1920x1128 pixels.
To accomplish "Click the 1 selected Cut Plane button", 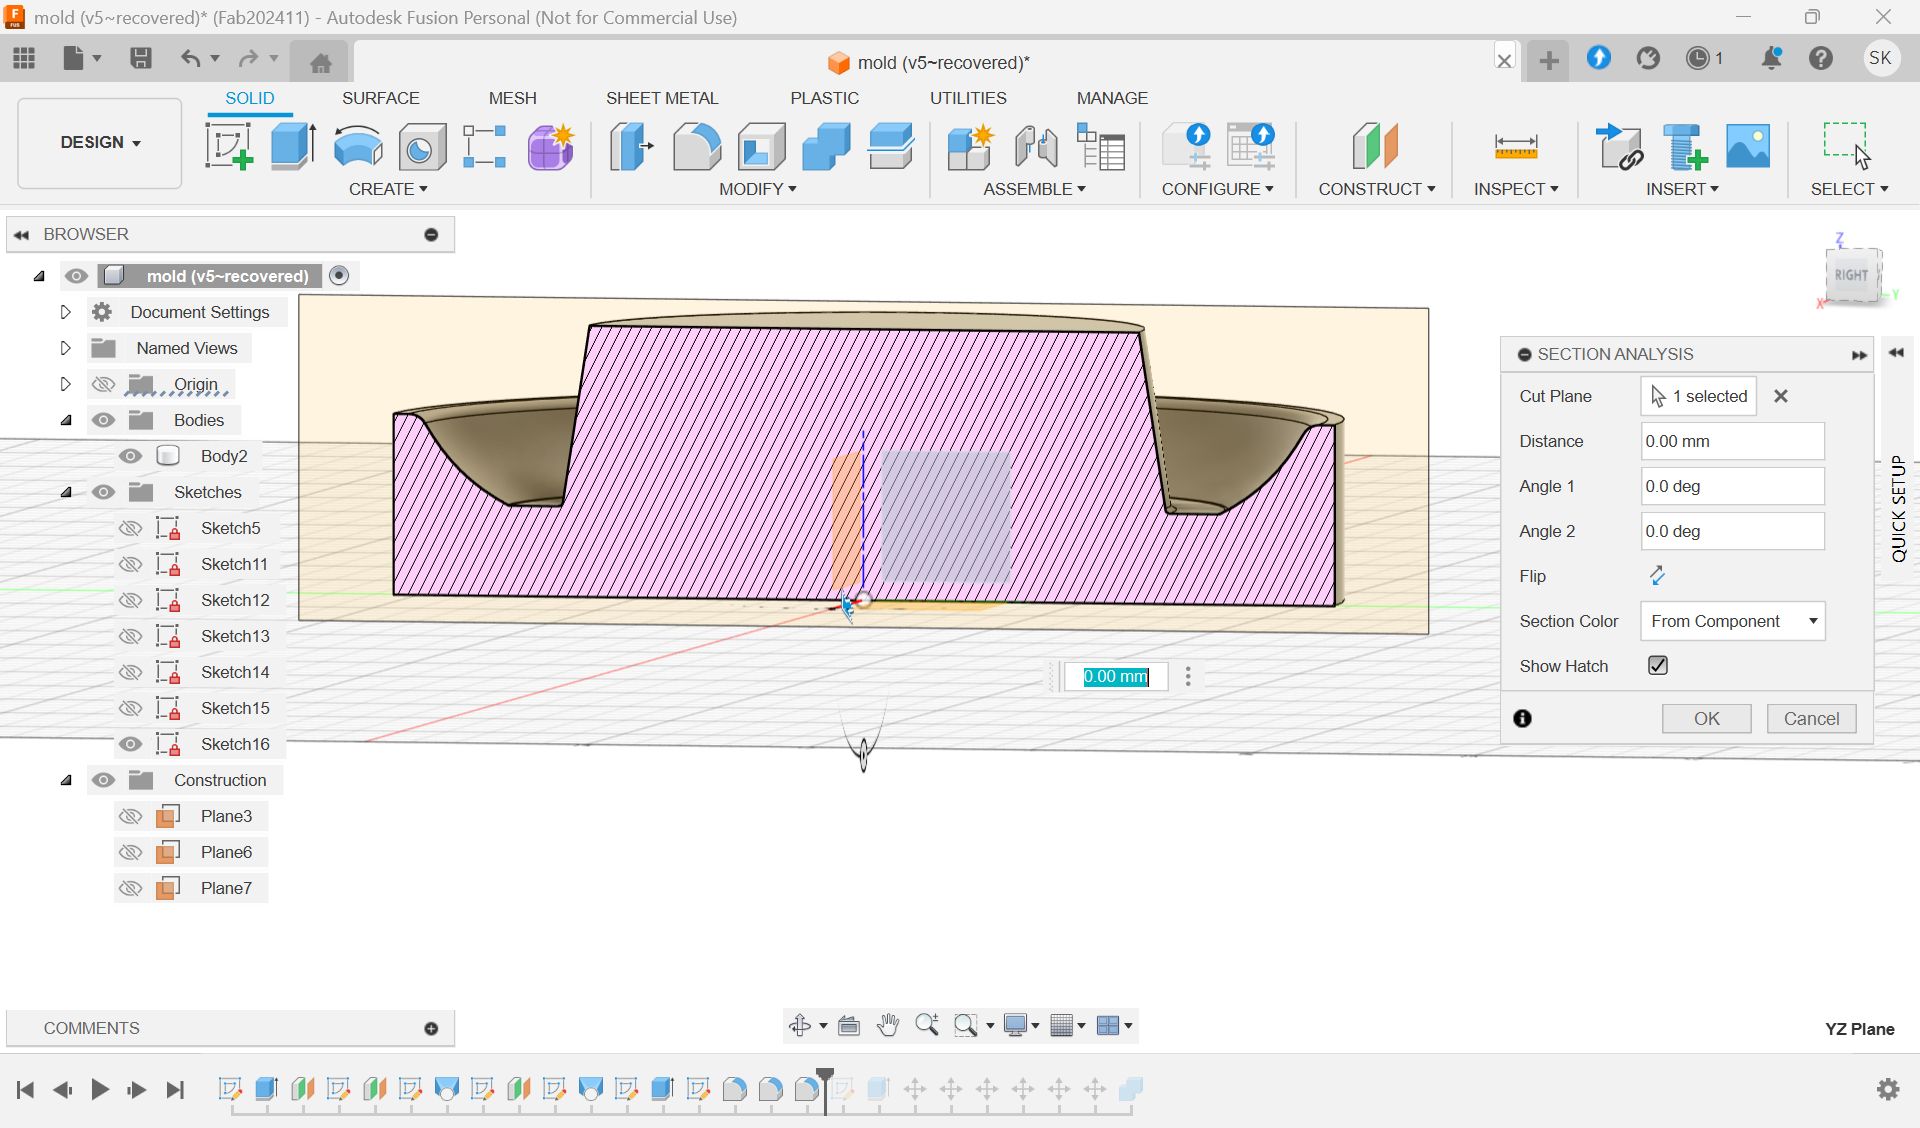I will [1698, 396].
